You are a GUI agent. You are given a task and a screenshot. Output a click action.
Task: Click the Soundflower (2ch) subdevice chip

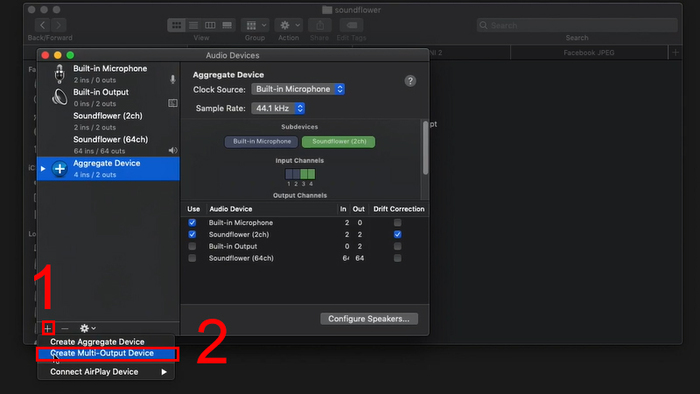pyautogui.click(x=339, y=141)
